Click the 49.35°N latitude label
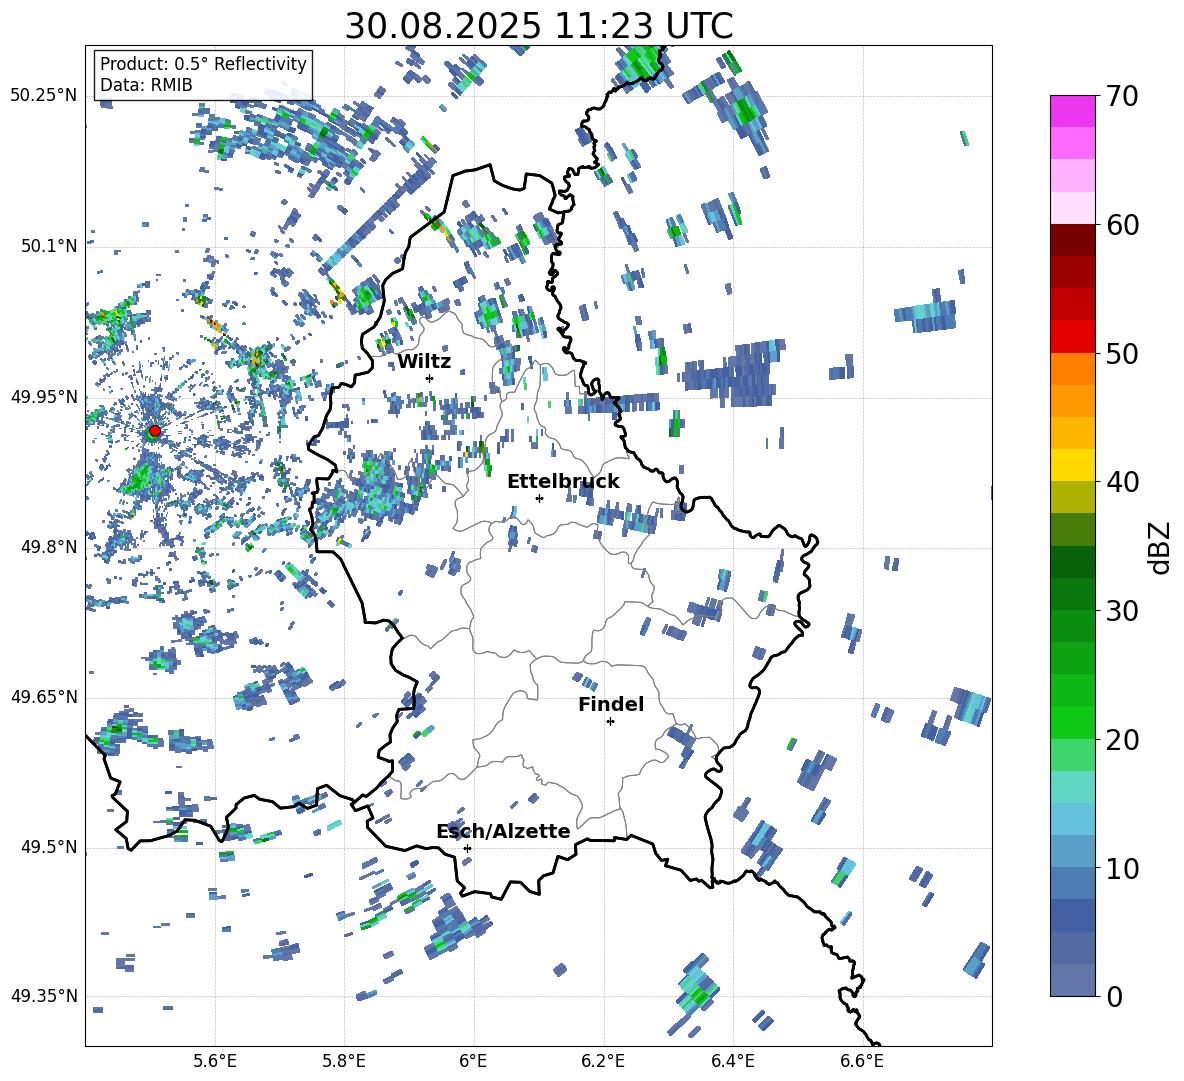This screenshot has width=1184, height=1081. pyautogui.click(x=44, y=996)
